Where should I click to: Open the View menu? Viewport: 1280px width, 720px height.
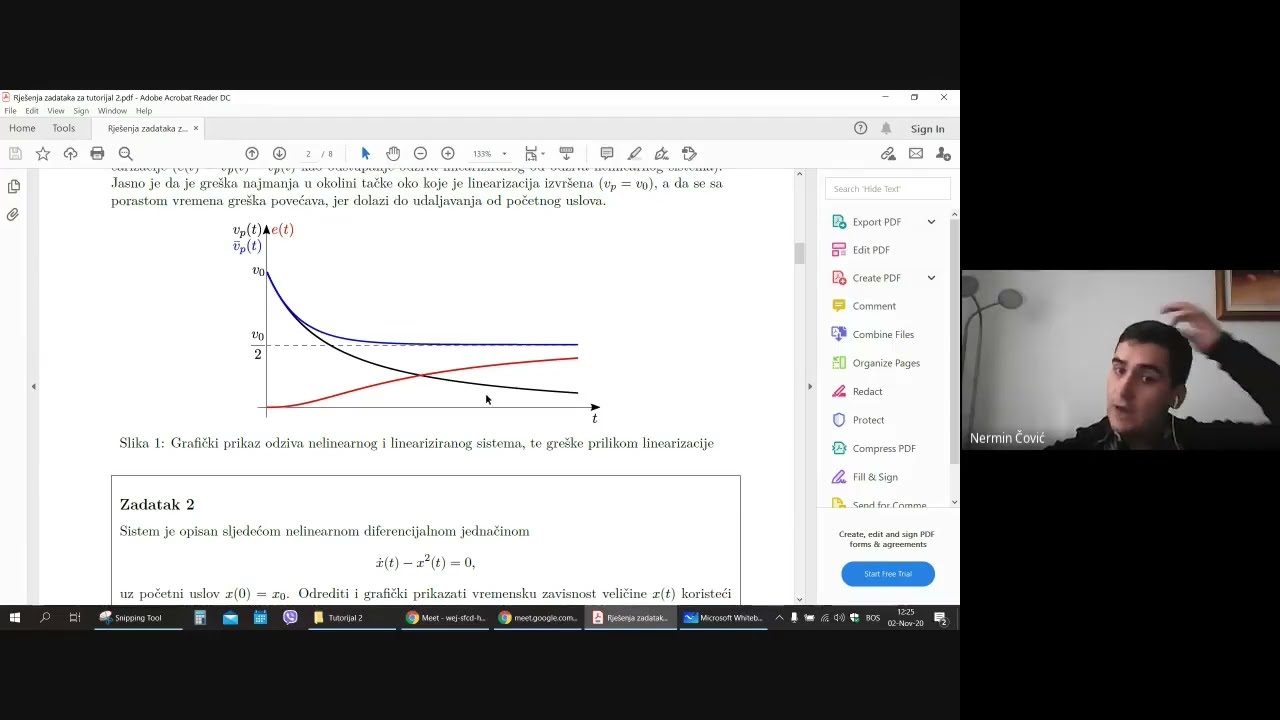(56, 111)
